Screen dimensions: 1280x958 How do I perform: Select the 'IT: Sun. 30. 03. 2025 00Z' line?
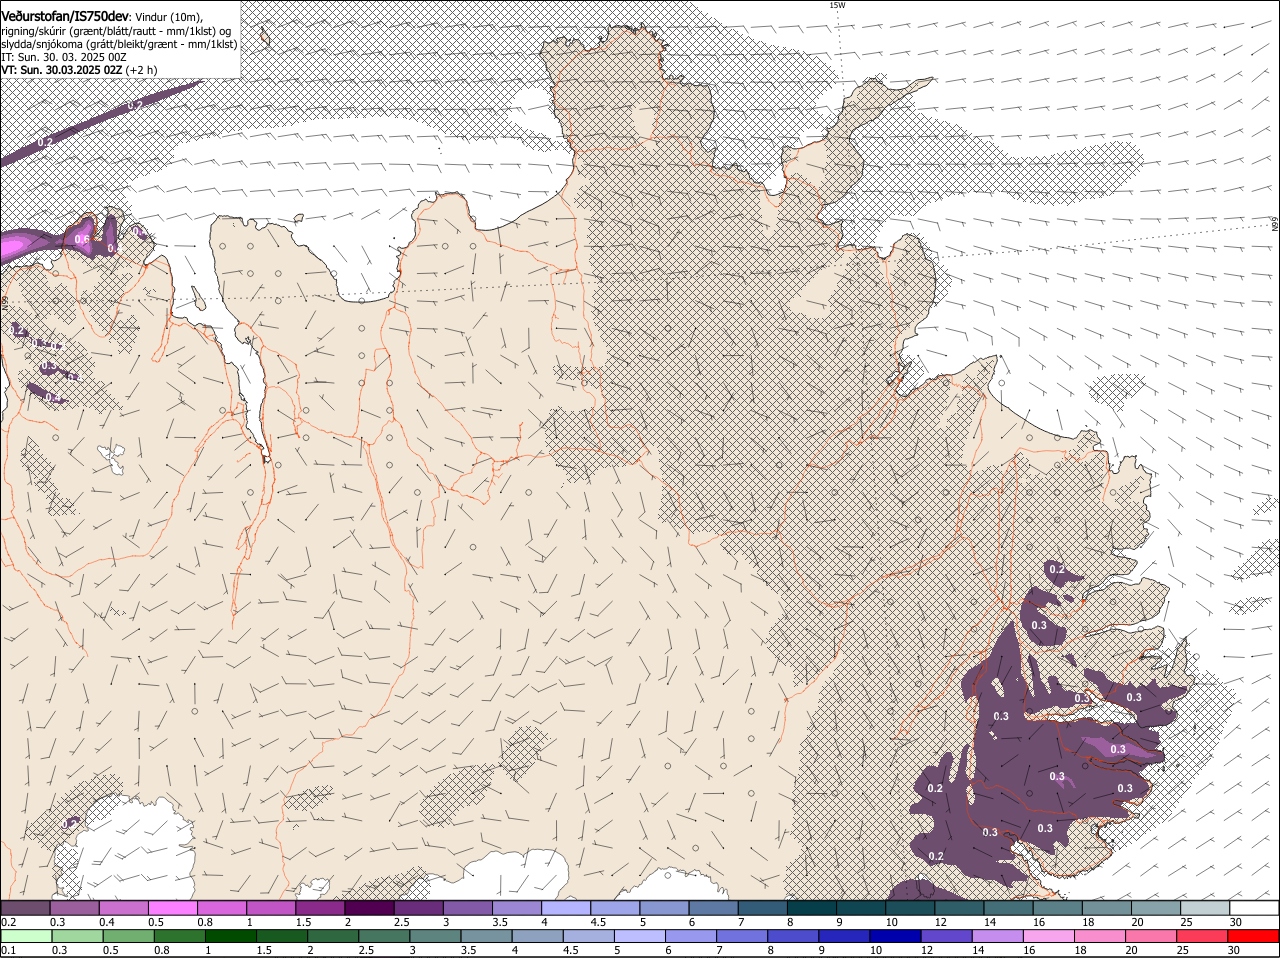click(65, 57)
